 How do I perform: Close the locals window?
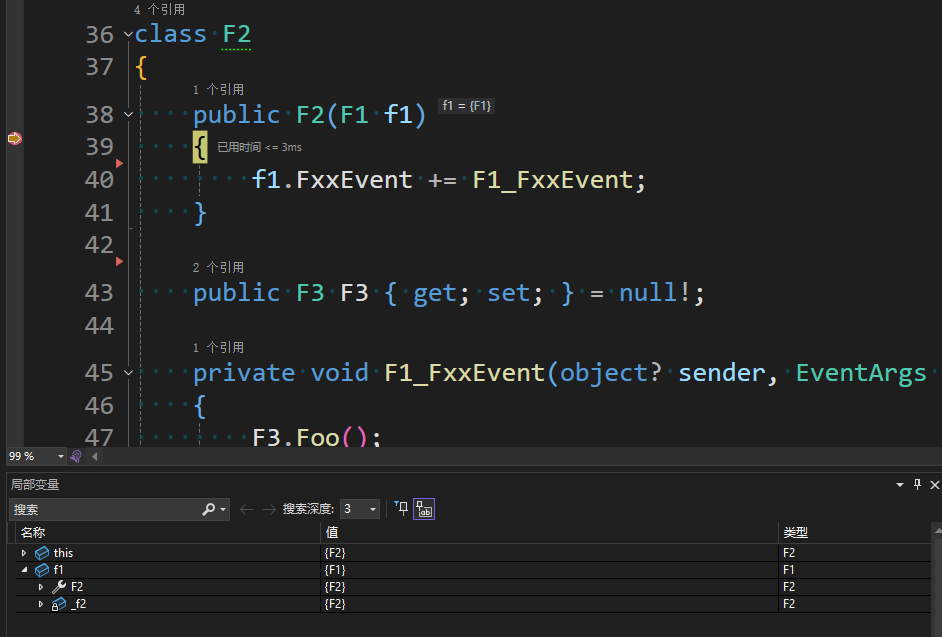[x=935, y=484]
